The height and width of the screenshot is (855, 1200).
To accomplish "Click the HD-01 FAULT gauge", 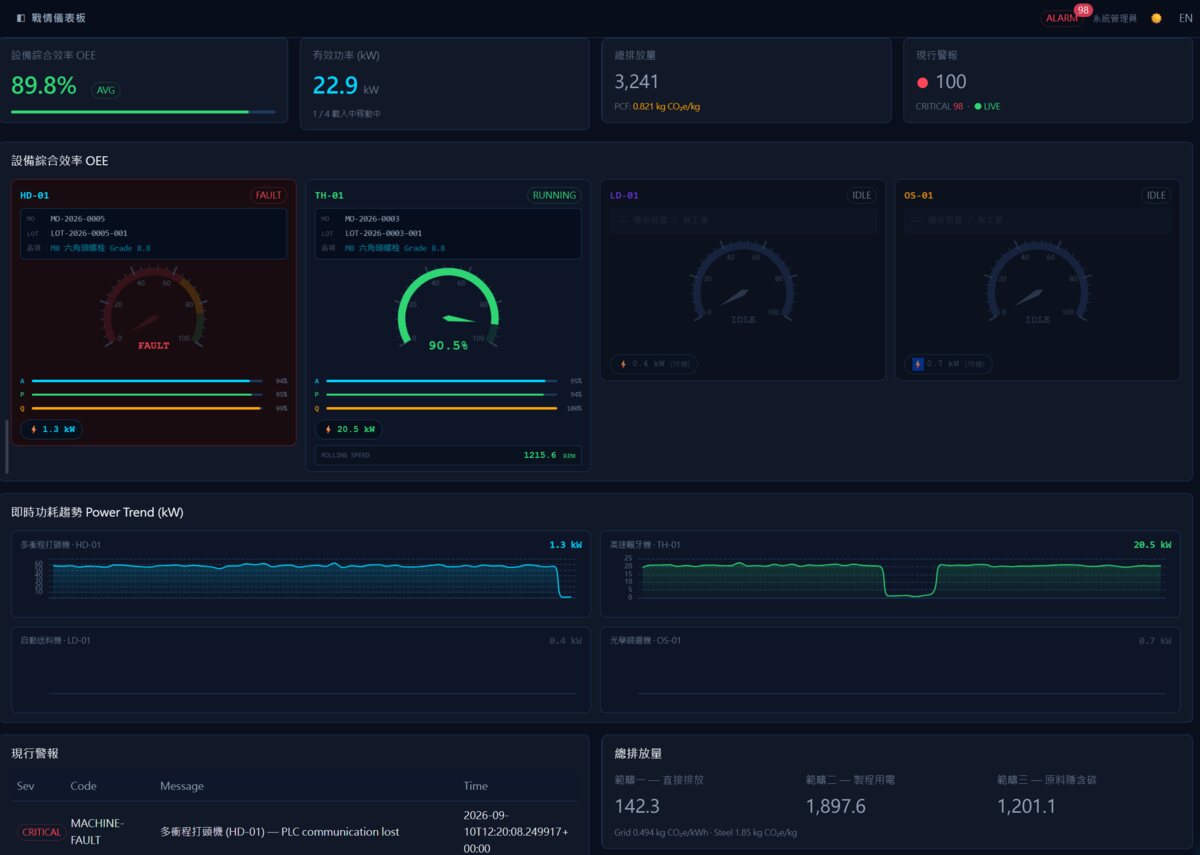I will pyautogui.click(x=153, y=310).
